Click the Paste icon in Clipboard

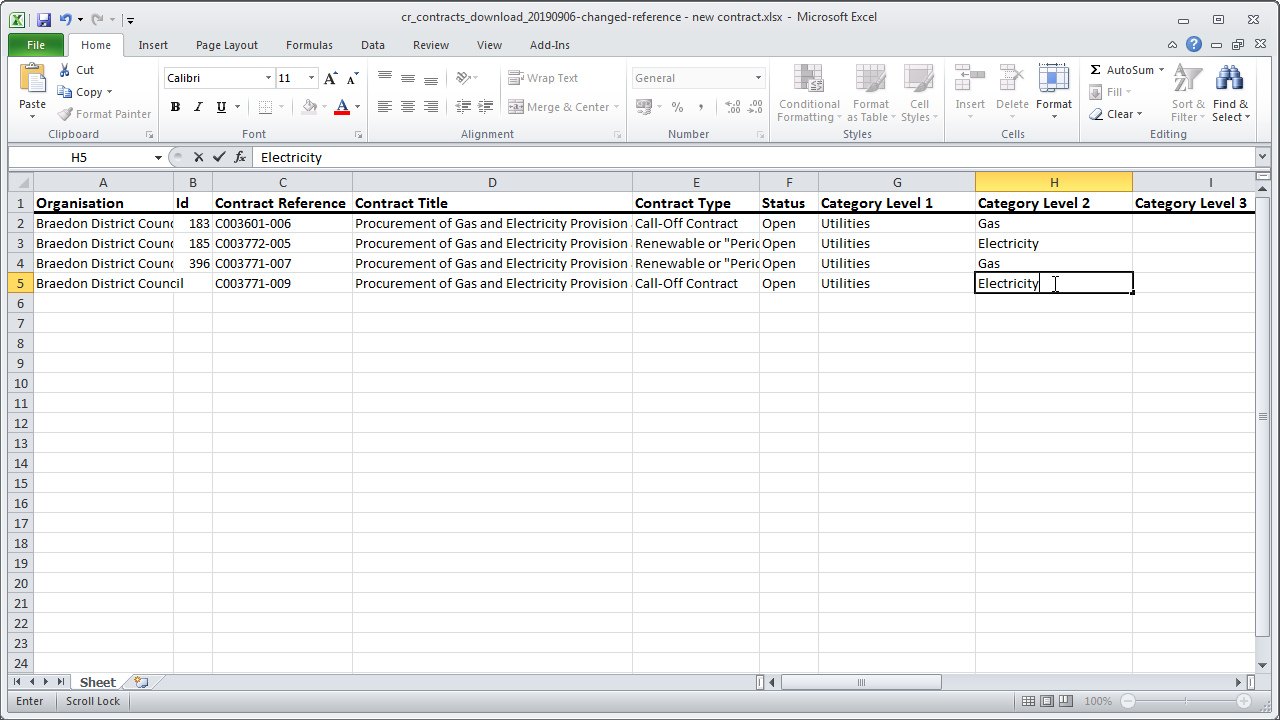[x=32, y=82]
